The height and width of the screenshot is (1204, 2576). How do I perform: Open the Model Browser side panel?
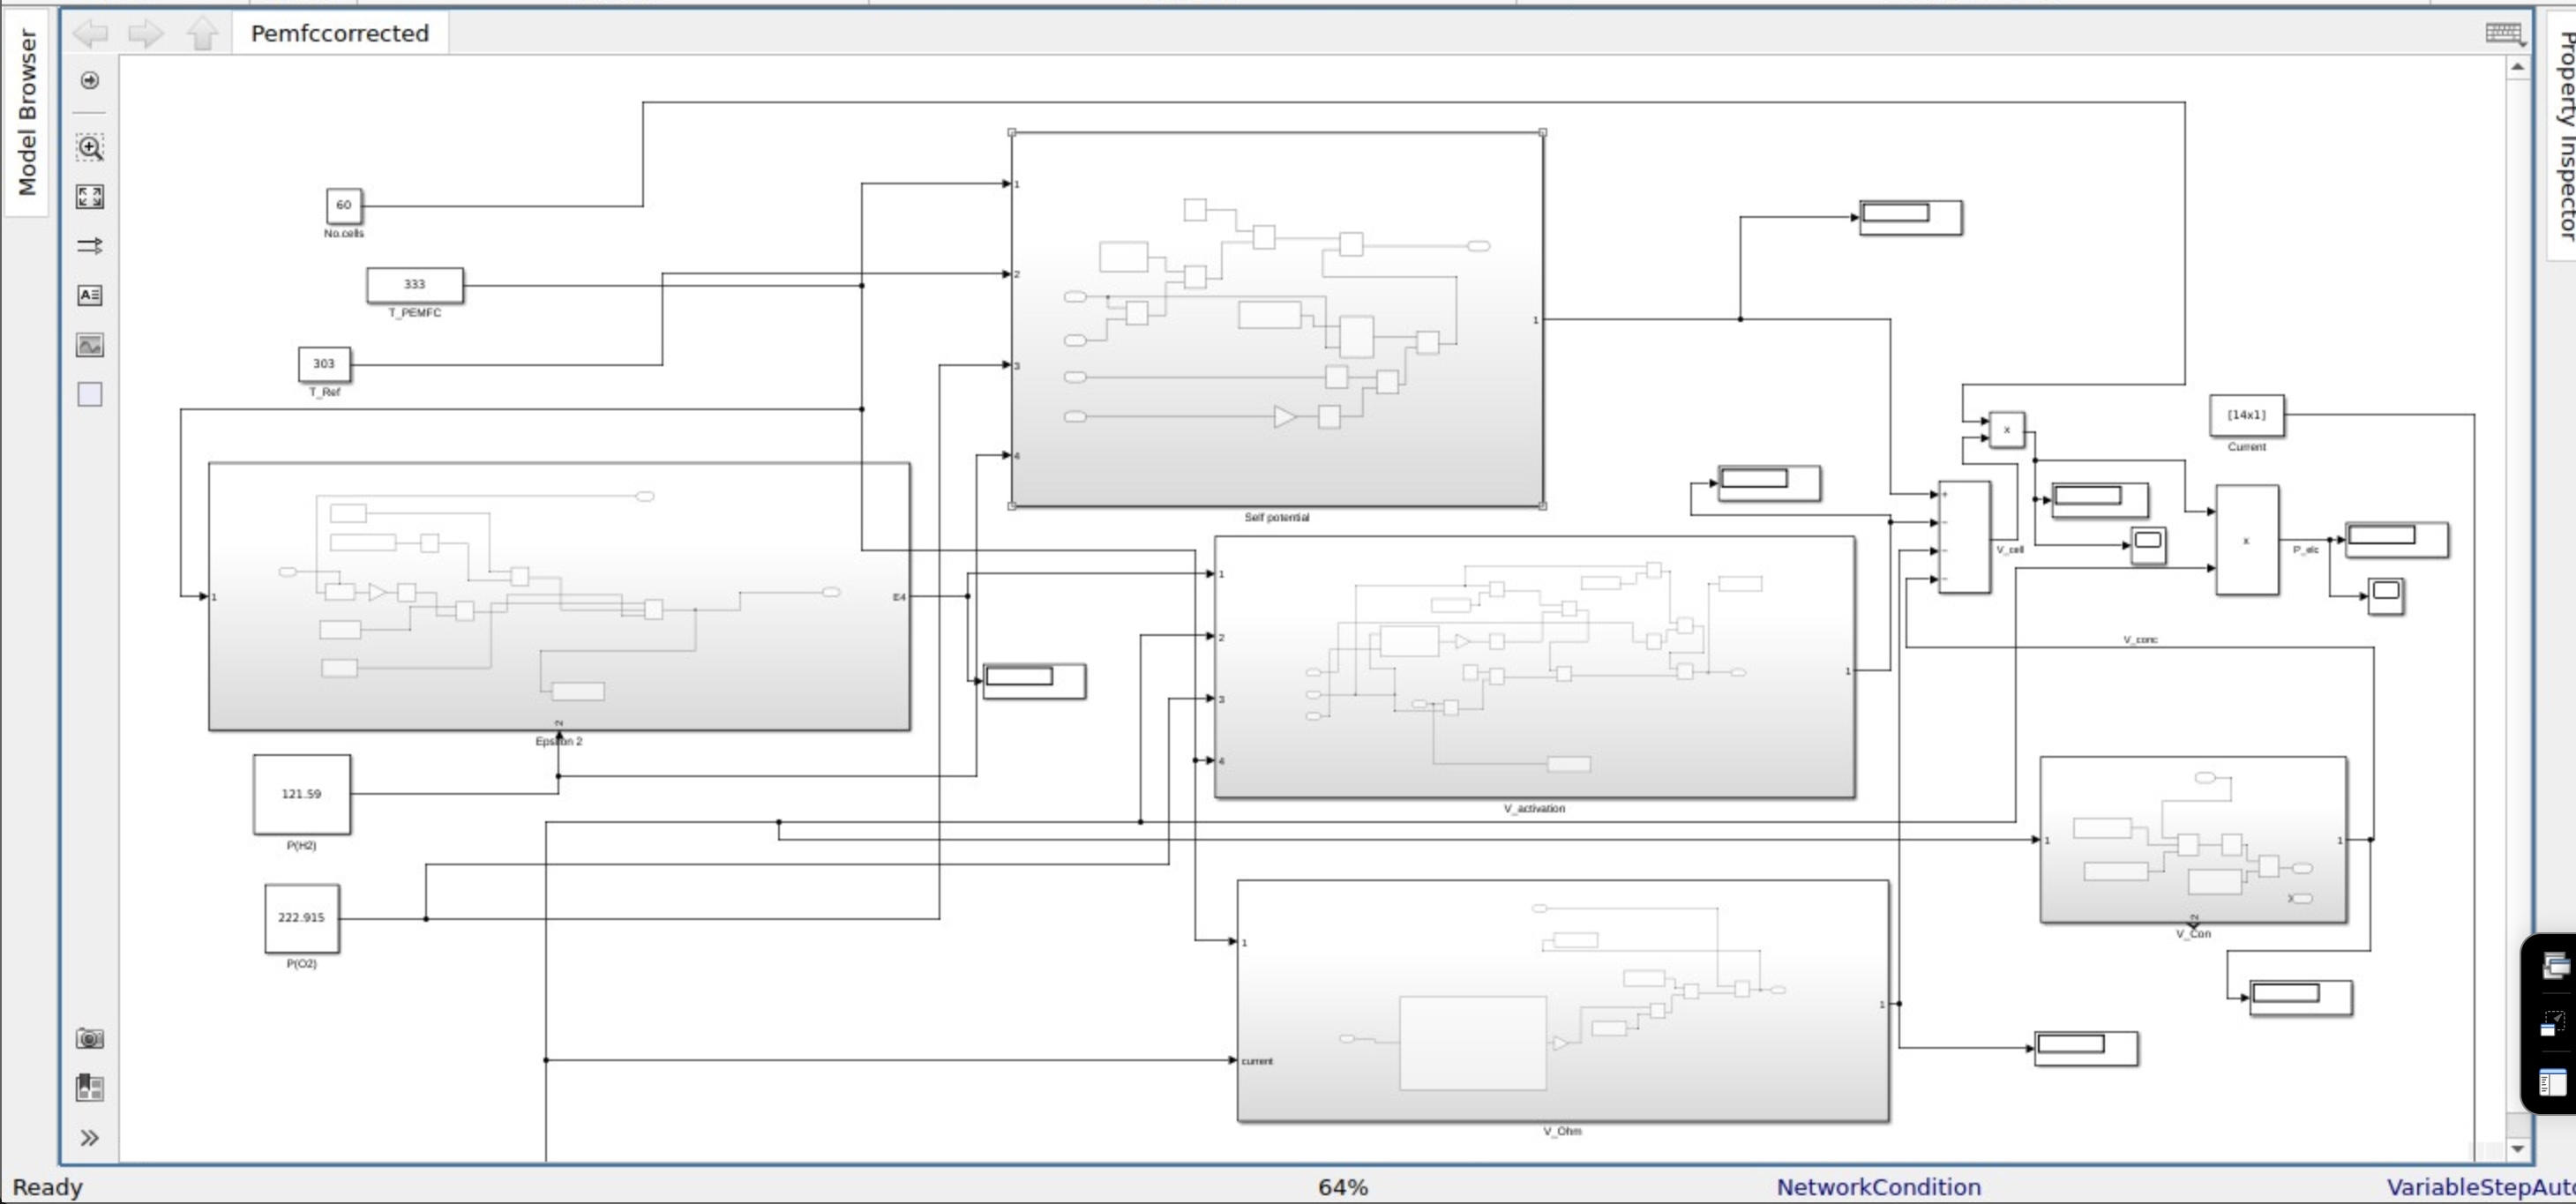tap(27, 112)
